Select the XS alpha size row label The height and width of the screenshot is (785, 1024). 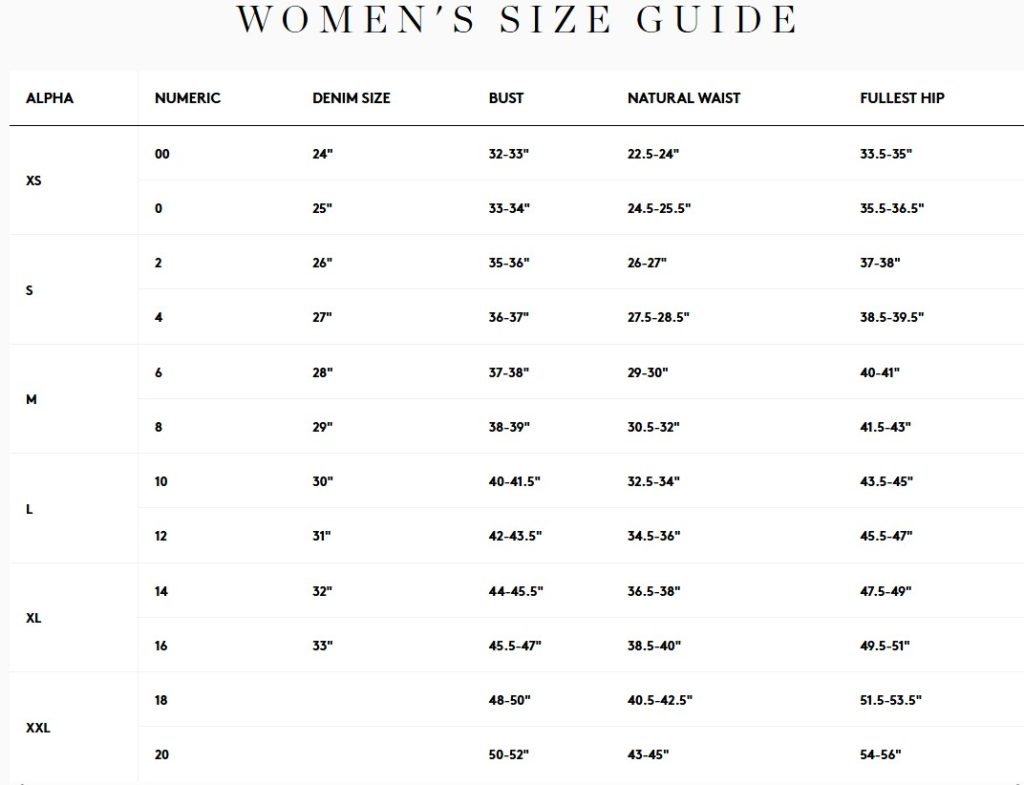34,182
